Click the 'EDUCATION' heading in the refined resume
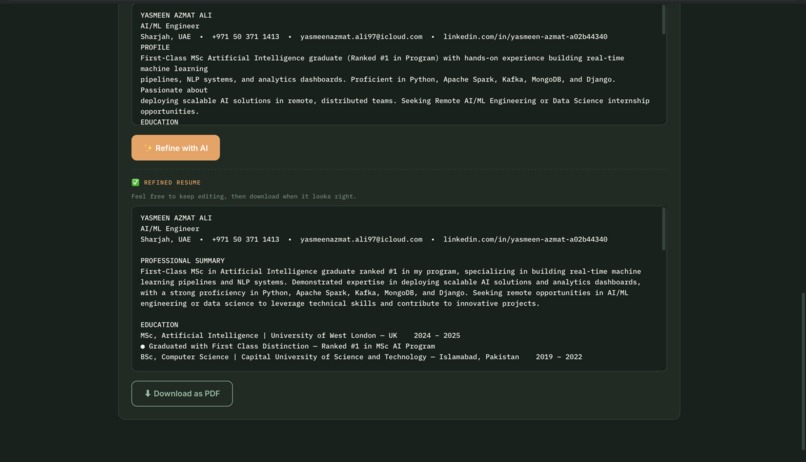The image size is (806, 462). click(159, 325)
